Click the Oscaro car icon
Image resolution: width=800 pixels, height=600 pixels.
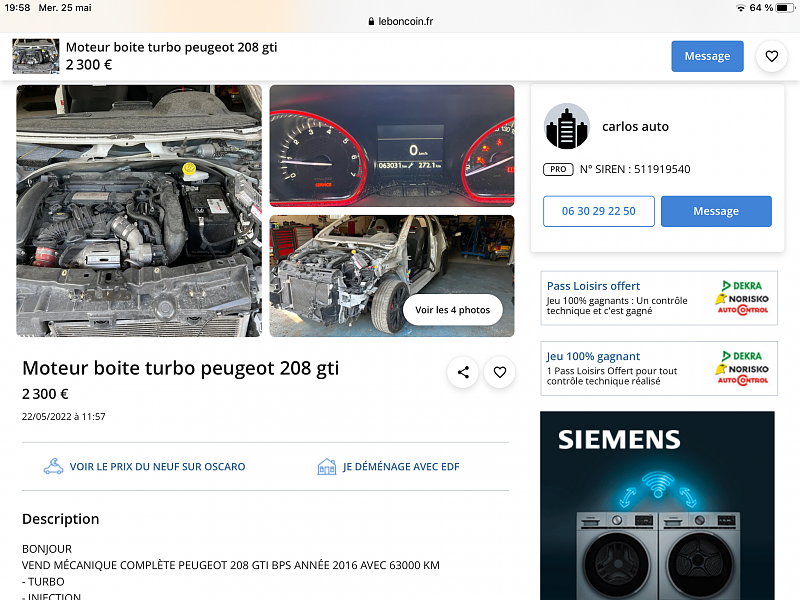[54, 466]
